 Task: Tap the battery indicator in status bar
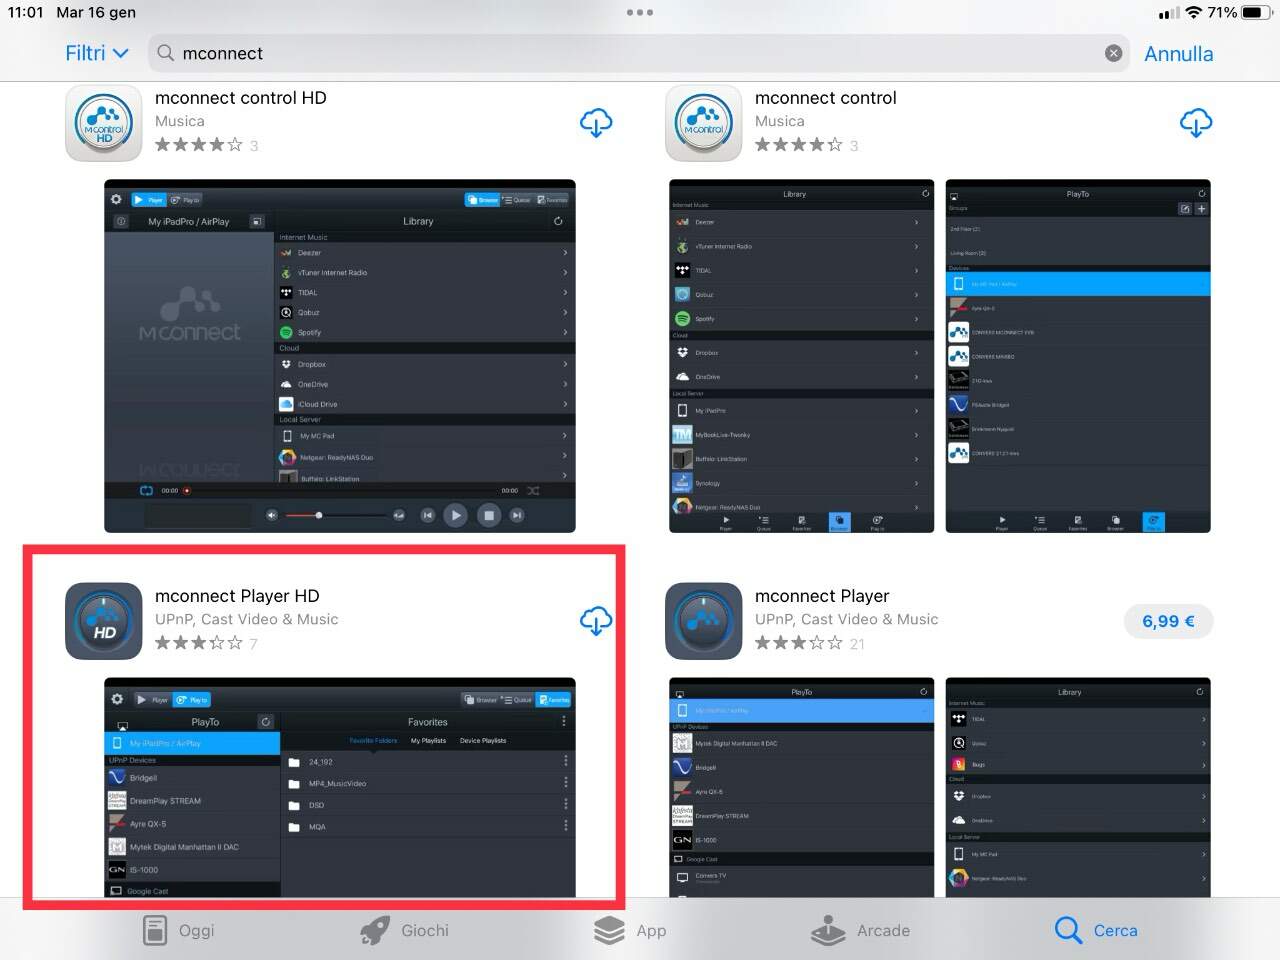click(1256, 13)
